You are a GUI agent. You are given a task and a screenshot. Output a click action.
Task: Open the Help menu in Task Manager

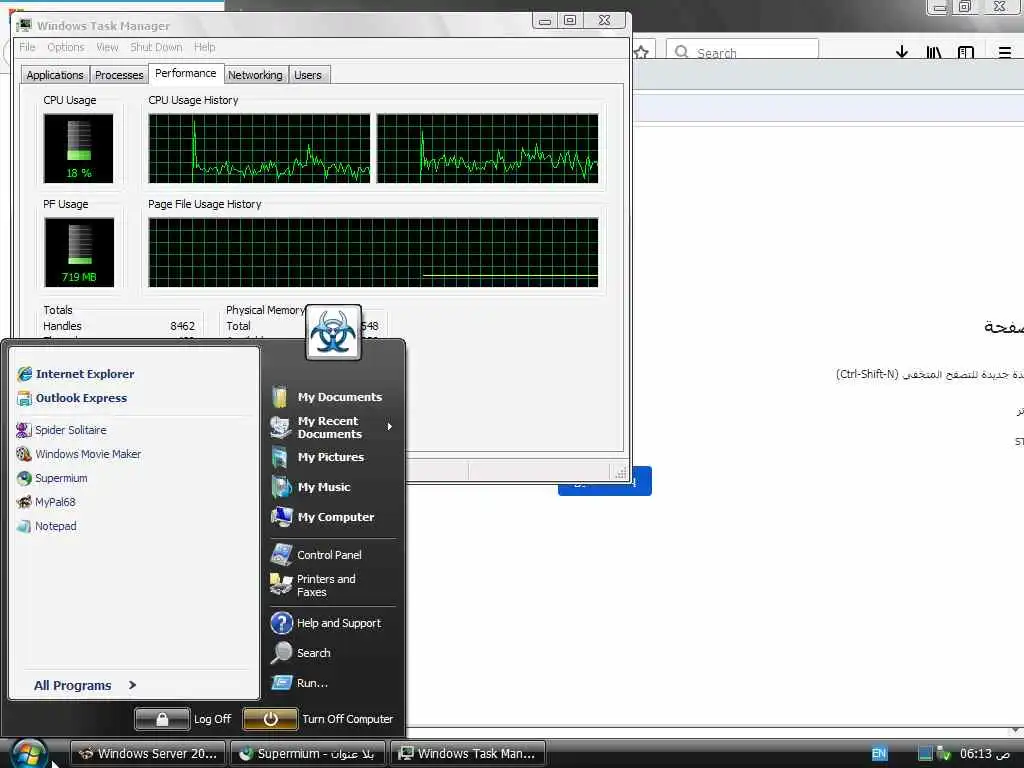(x=204, y=47)
